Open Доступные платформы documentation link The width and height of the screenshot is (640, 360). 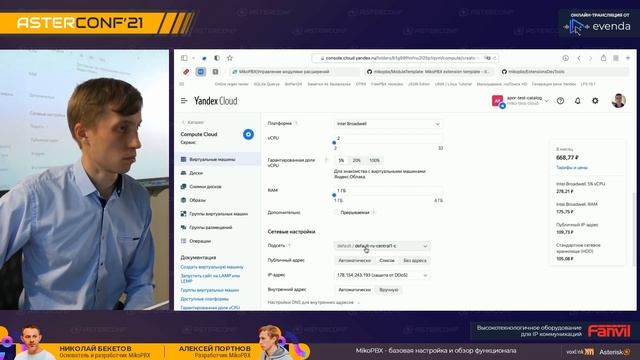204,299
